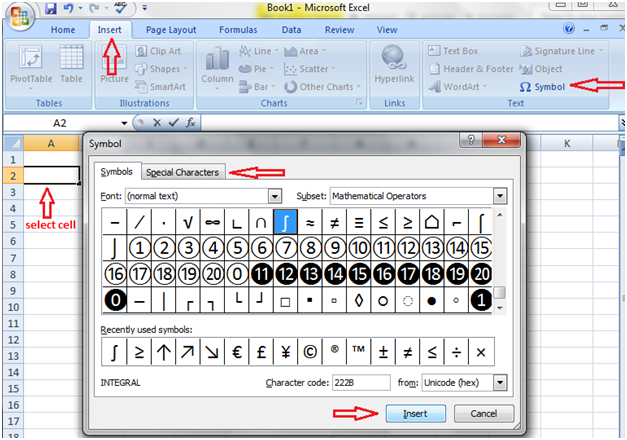Pick the trademark ™ from recent symbols

[359, 352]
